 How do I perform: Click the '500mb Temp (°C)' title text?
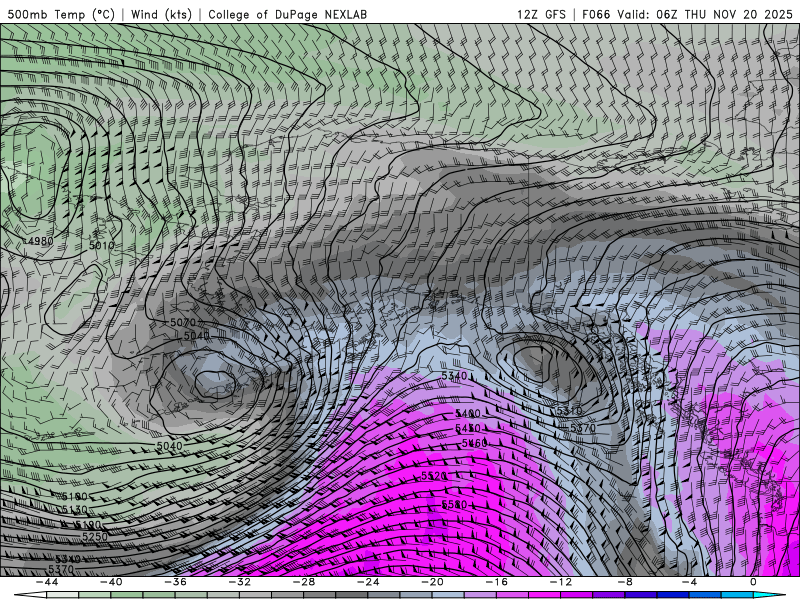(x=61, y=14)
